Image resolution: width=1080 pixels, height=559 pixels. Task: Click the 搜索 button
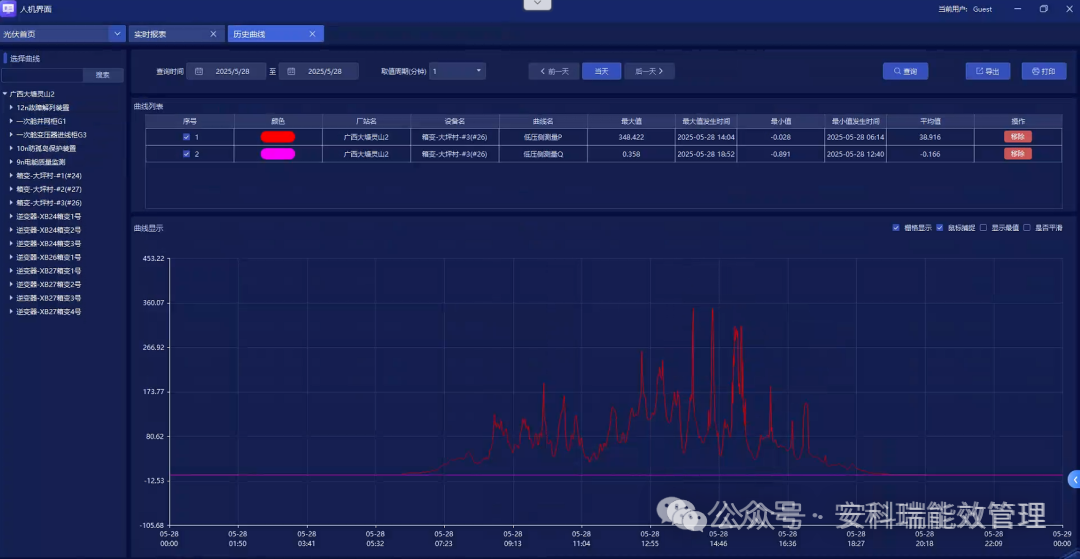tap(103, 75)
